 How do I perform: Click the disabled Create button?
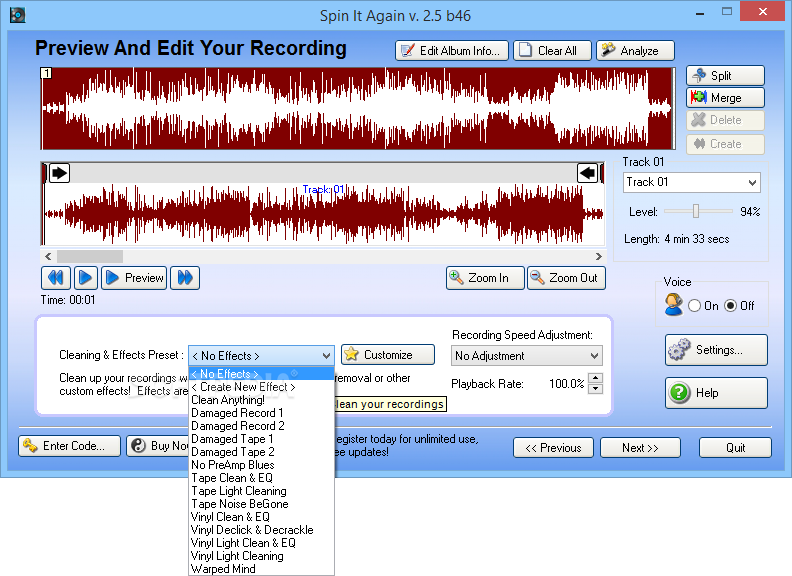(725, 144)
